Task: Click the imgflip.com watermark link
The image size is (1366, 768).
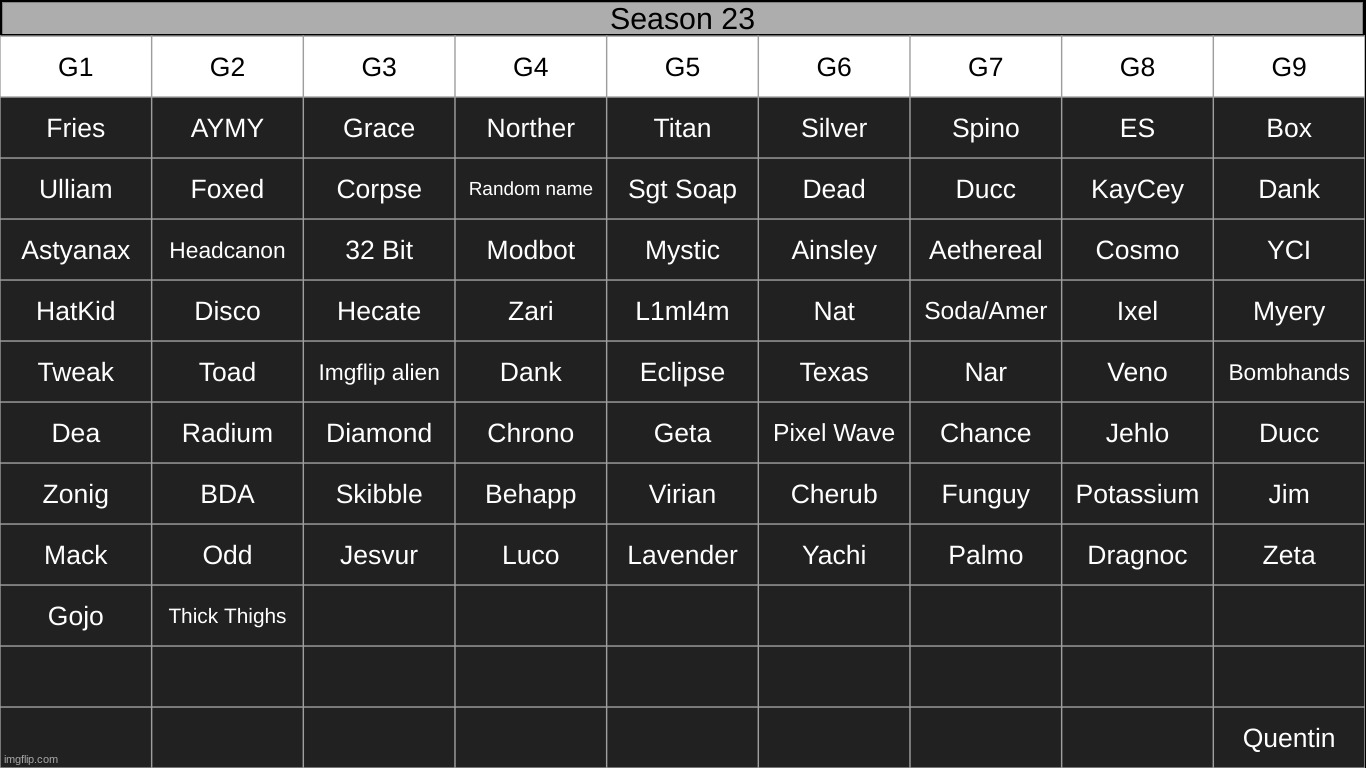Action: (x=31, y=759)
